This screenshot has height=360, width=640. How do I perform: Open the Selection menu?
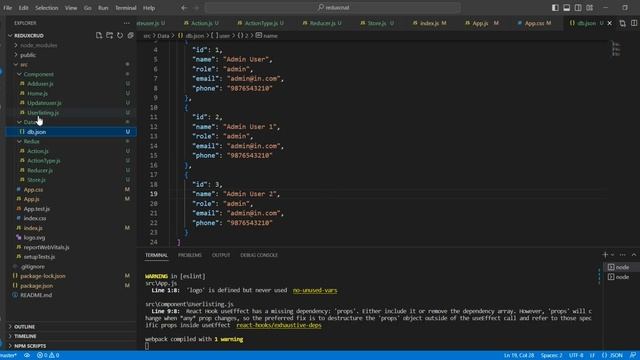tap(47, 8)
